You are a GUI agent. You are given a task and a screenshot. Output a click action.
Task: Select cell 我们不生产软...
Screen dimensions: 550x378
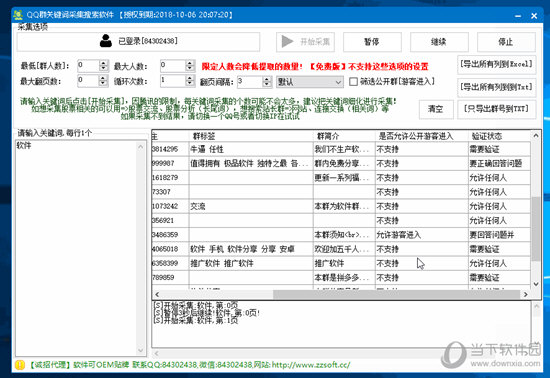point(344,149)
